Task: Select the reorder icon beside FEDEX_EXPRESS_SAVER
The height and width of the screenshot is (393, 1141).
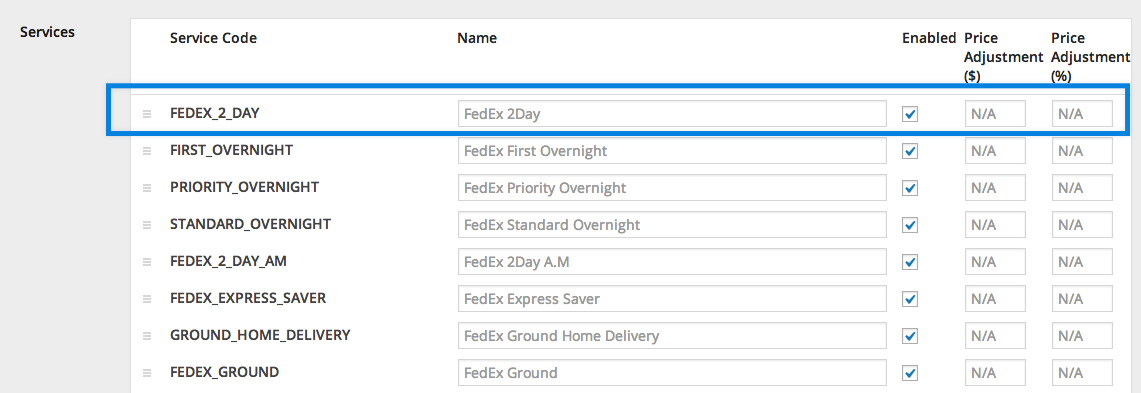Action: click(147, 299)
